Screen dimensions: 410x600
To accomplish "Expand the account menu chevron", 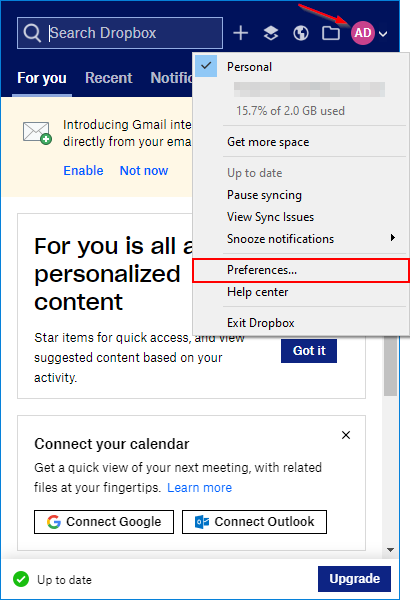I will pyautogui.click(x=383, y=34).
